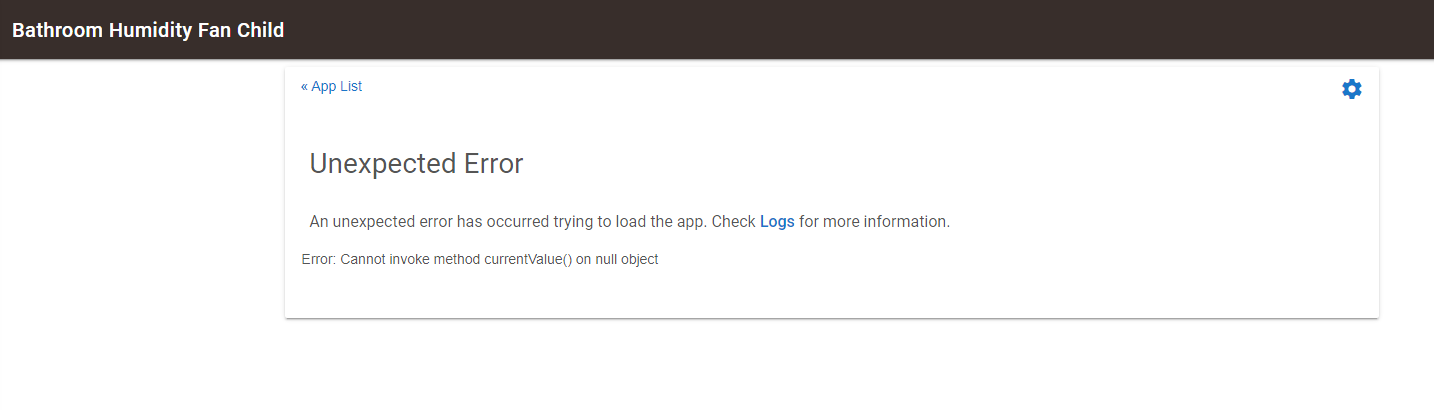
Task: Click 'for more information.' after the Logs link
Action: [874, 221]
